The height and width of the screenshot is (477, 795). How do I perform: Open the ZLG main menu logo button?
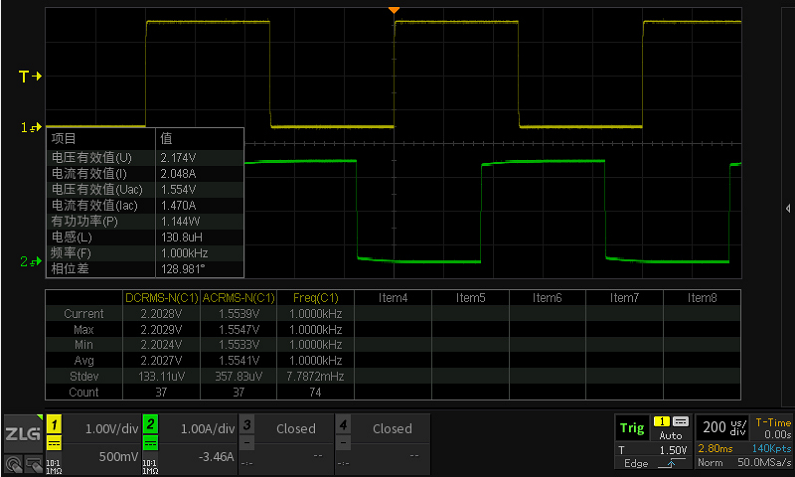[x=23, y=433]
